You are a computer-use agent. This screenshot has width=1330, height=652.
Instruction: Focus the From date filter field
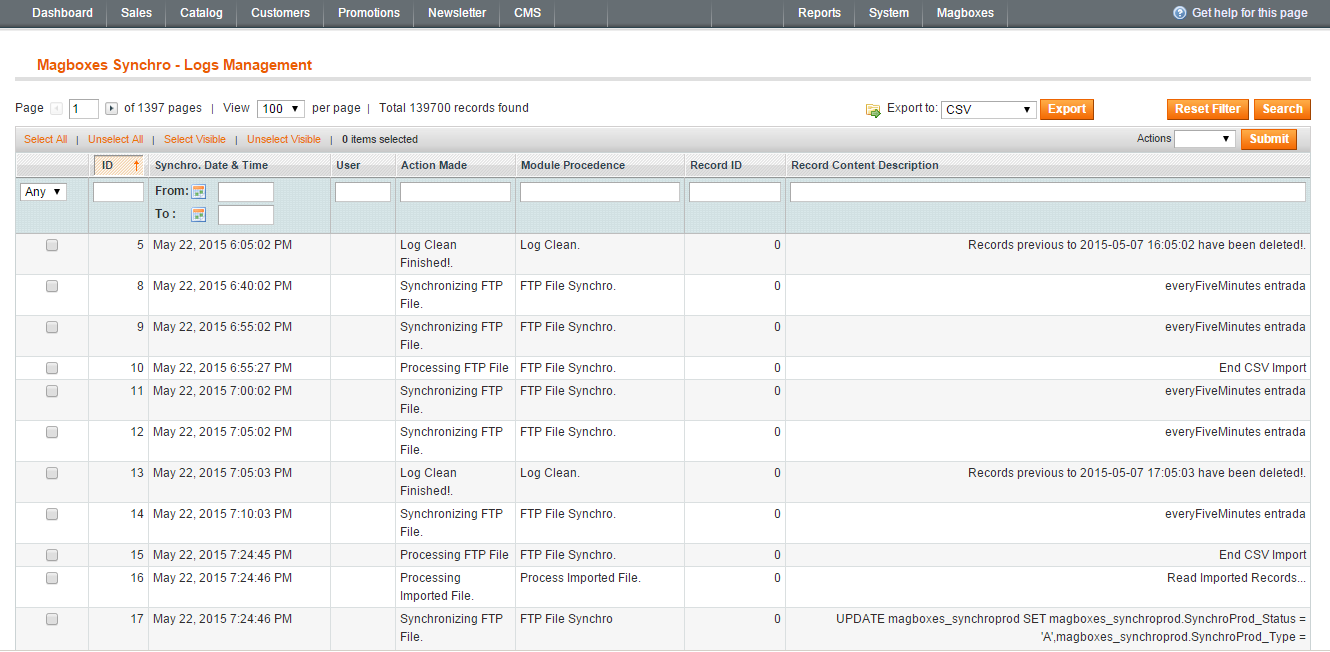click(x=246, y=192)
